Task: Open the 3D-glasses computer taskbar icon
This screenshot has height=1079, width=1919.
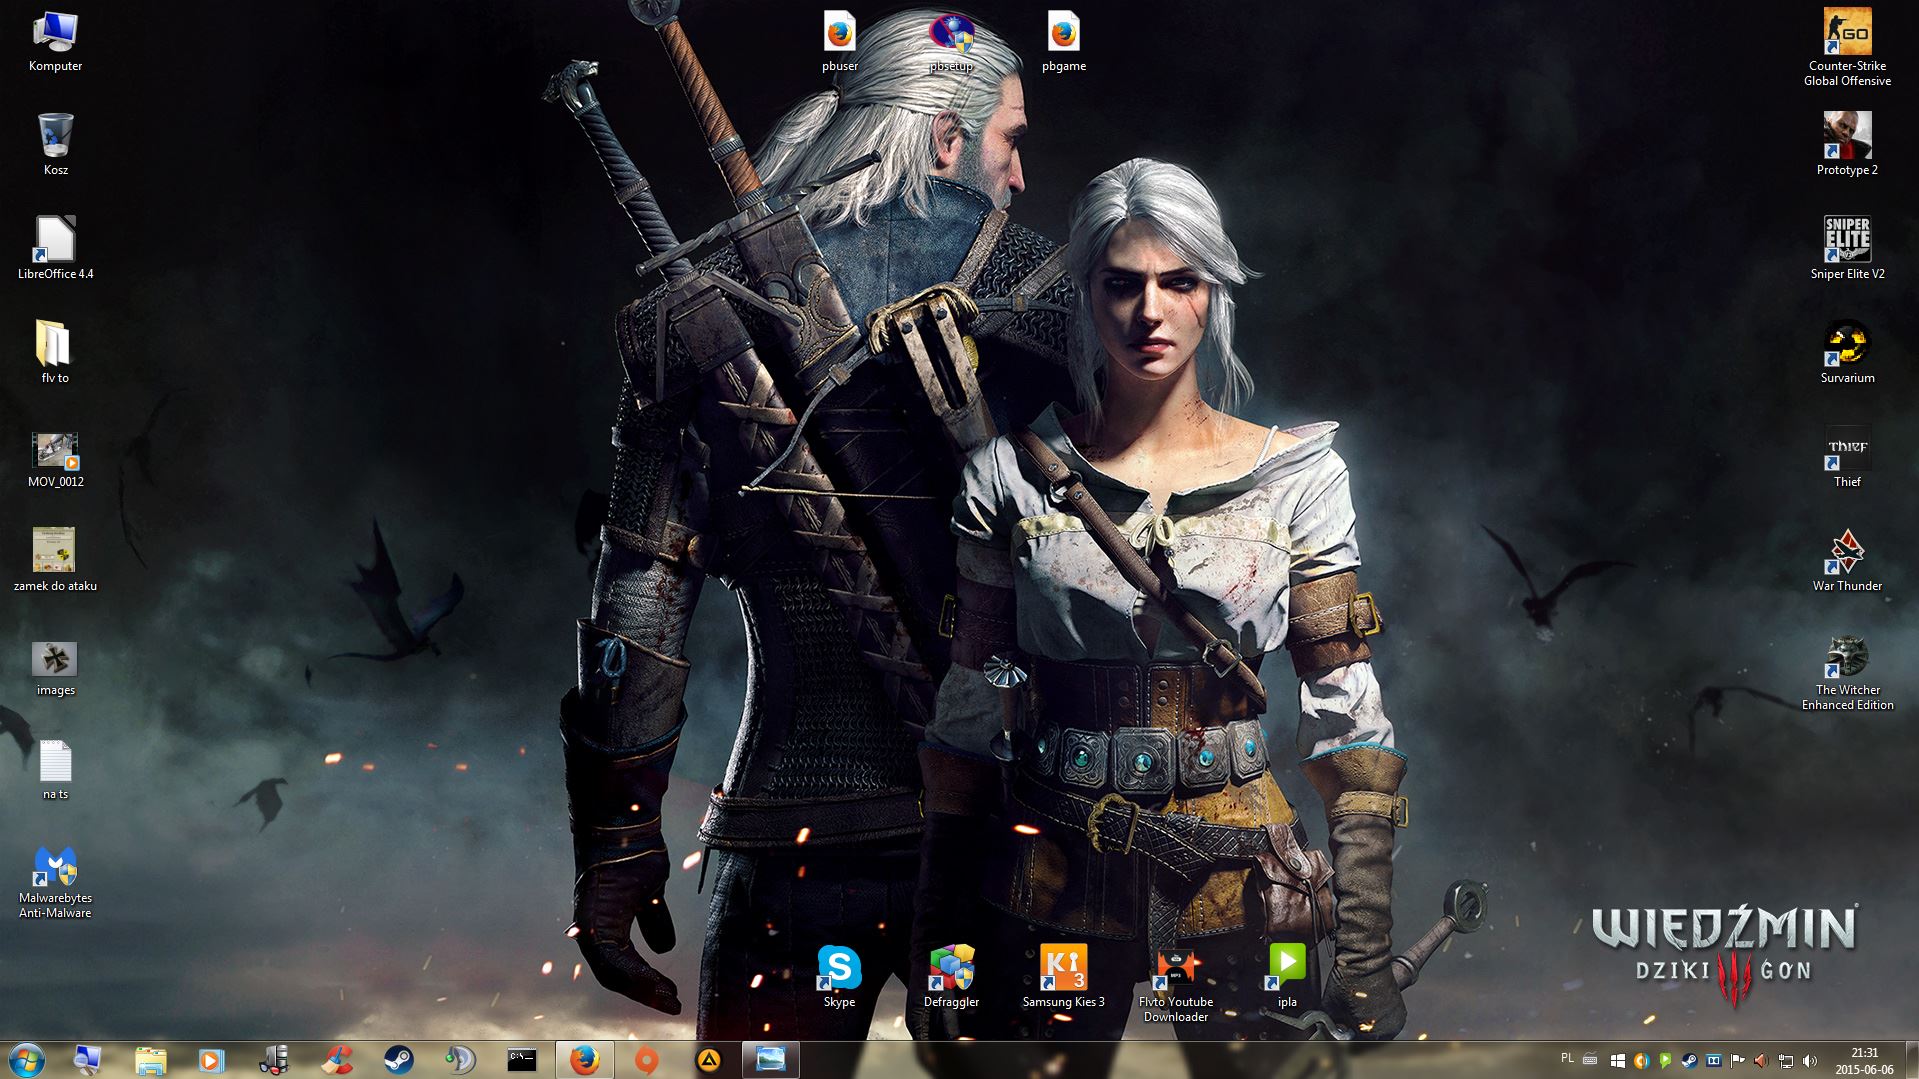Action: point(273,1060)
